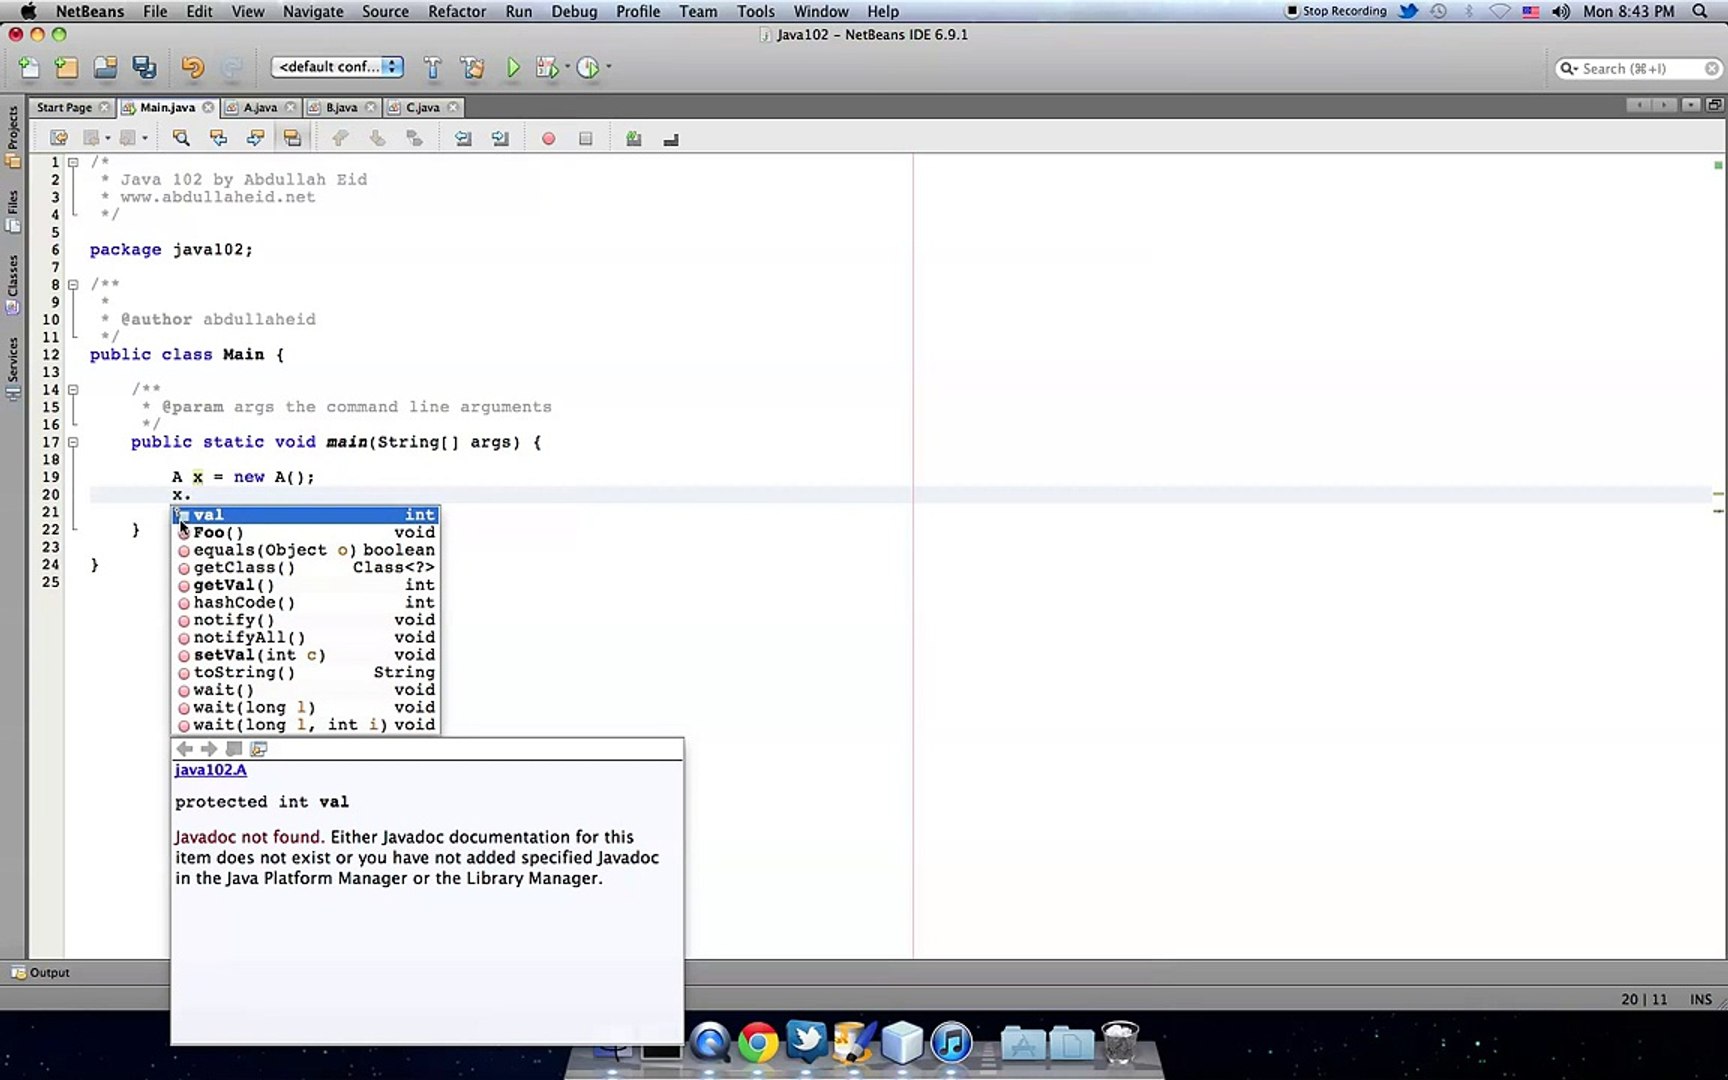Collapse the main method code fold
1728x1080 pixels.
73,441
